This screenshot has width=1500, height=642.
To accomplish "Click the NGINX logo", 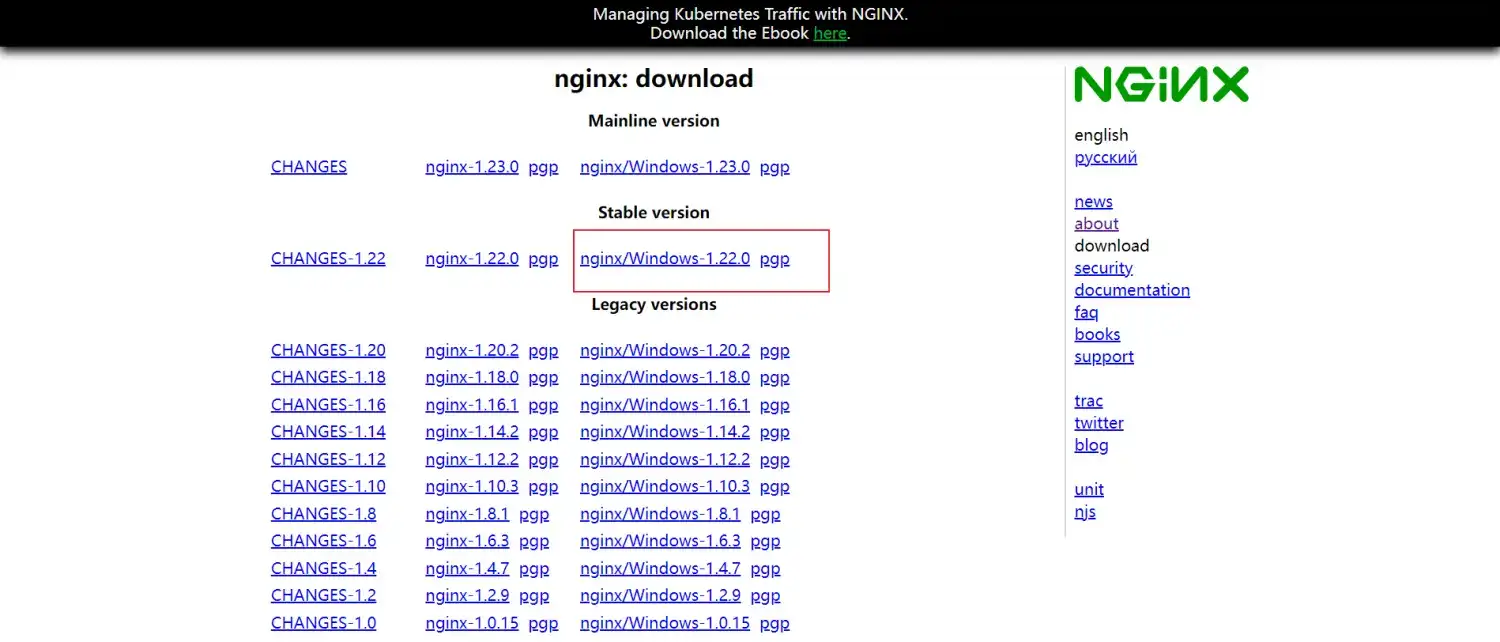I will click(1161, 85).
